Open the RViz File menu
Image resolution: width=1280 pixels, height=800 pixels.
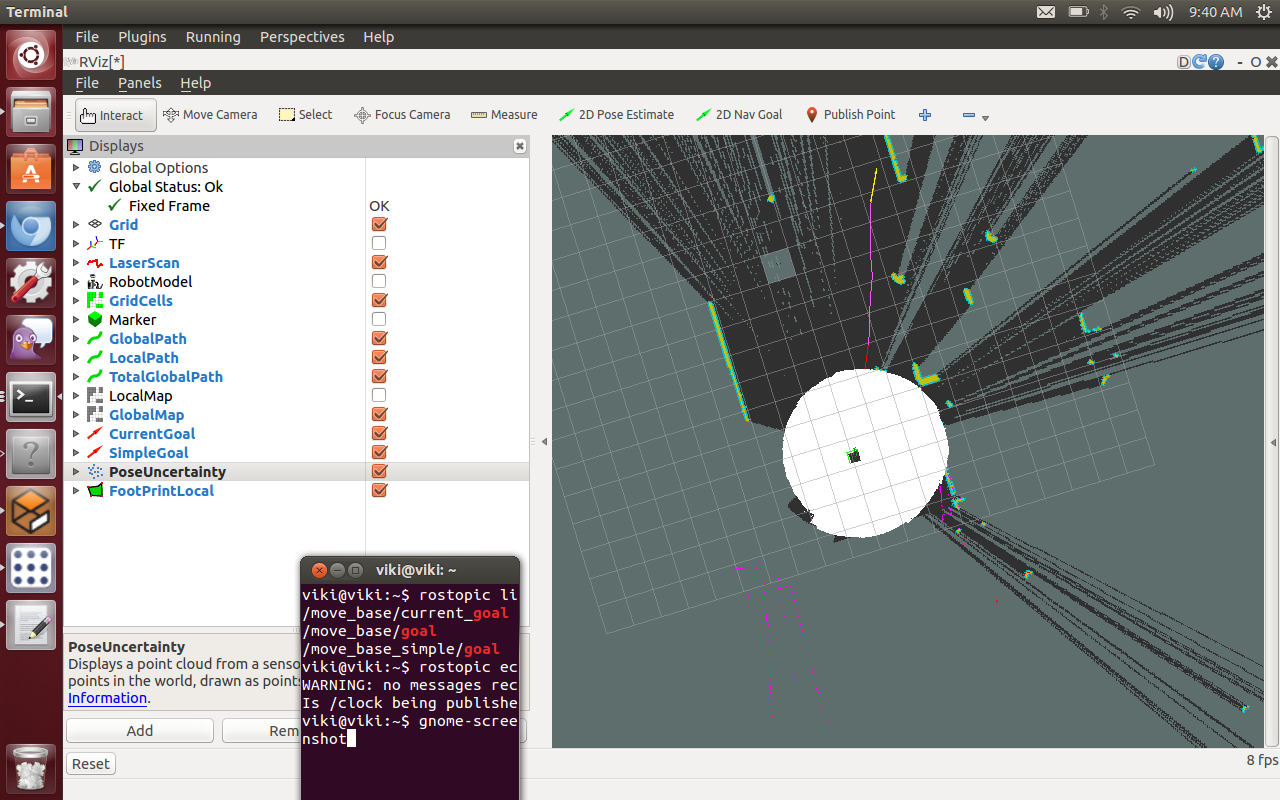[87, 83]
